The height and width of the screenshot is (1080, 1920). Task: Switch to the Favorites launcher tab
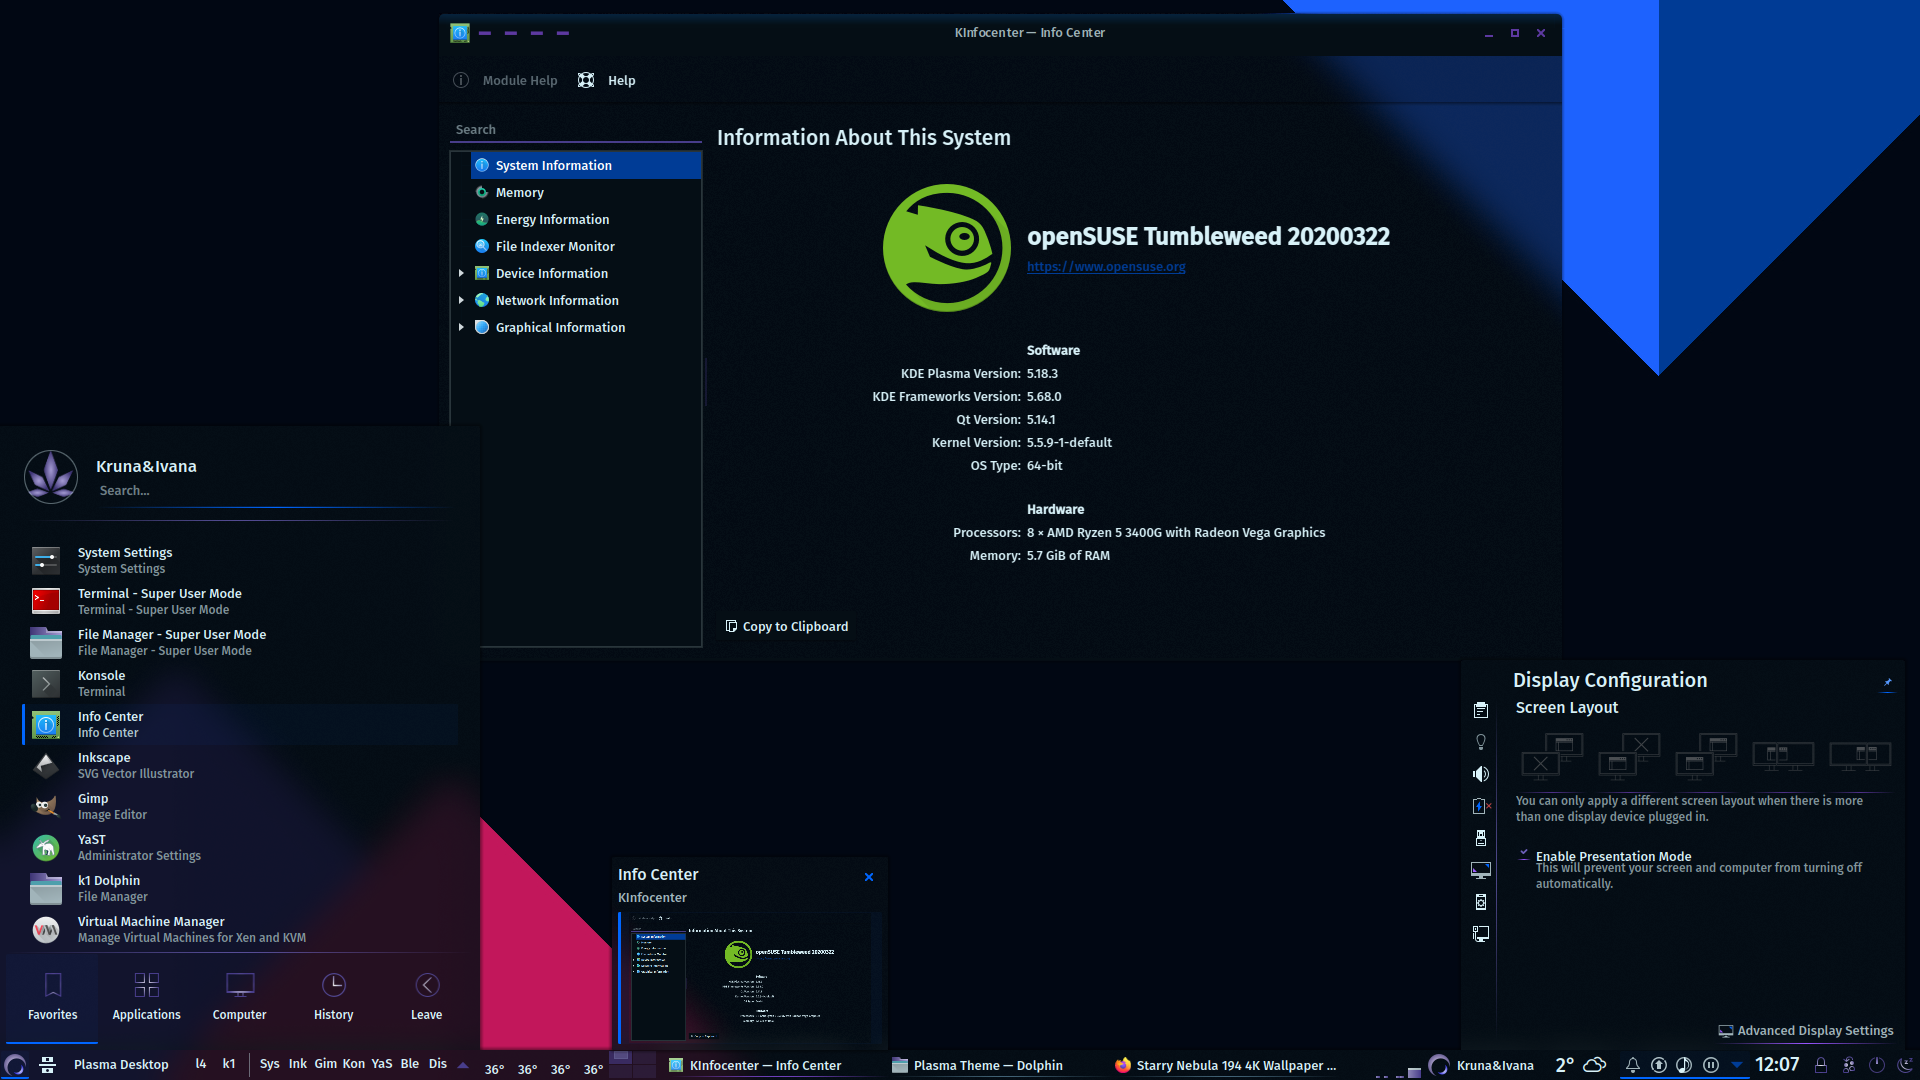click(x=52, y=997)
